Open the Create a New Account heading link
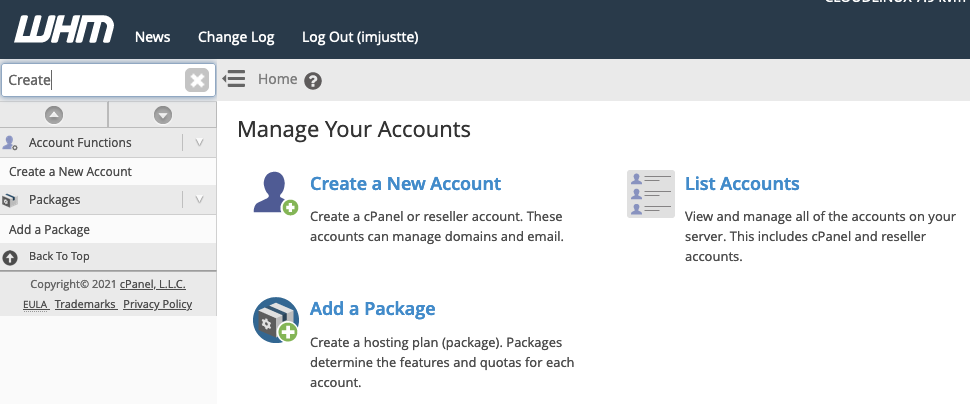970x404 pixels. pos(405,184)
